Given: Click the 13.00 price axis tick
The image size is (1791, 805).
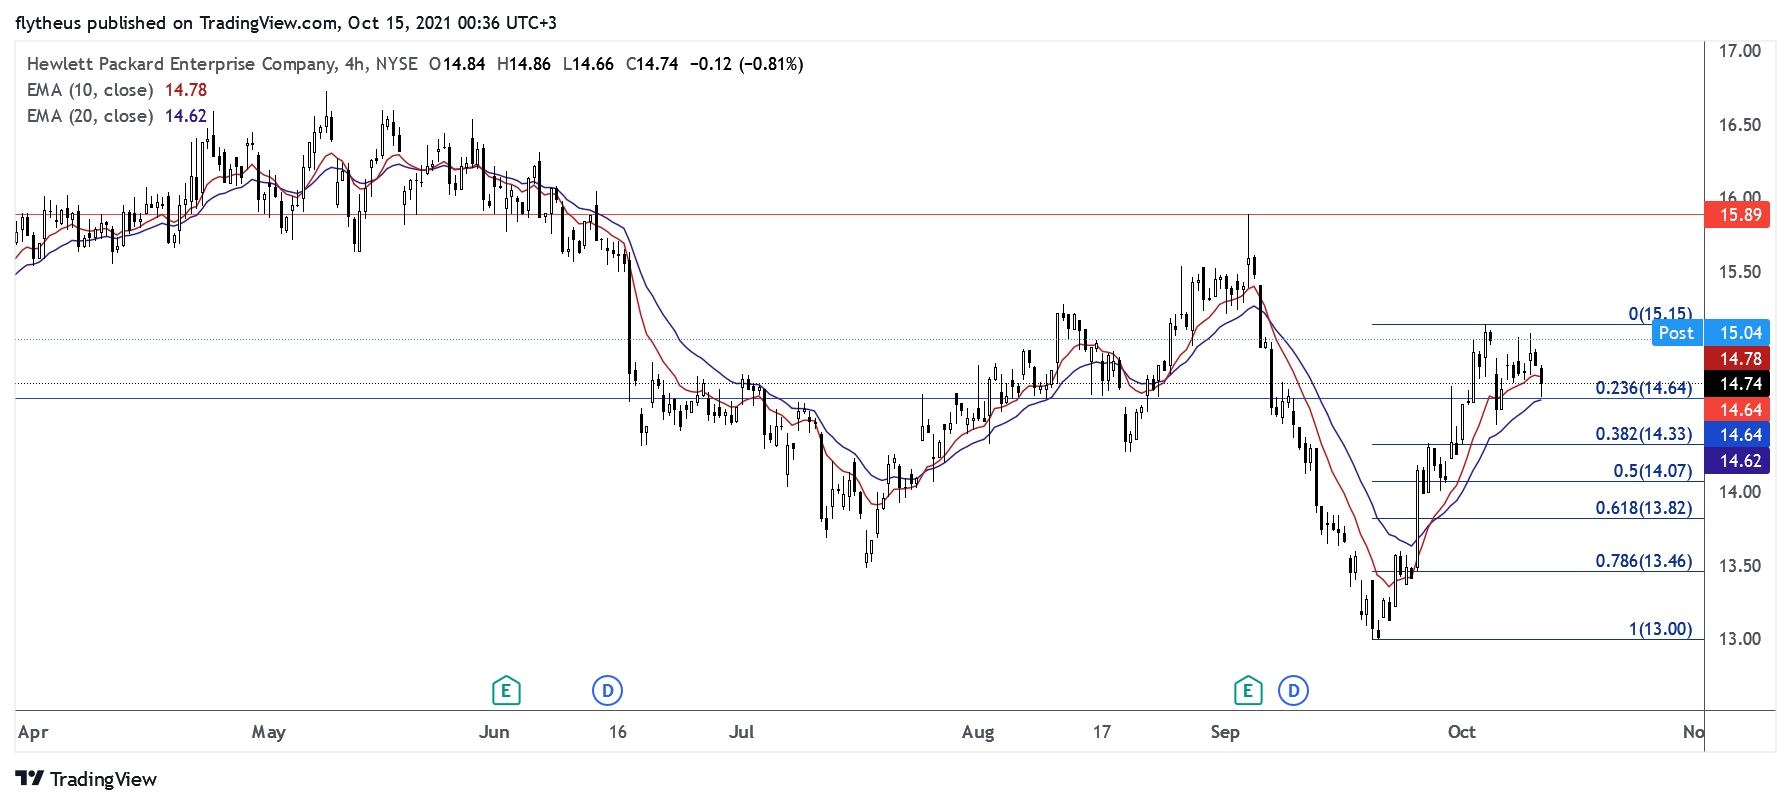Looking at the screenshot, I should [x=1740, y=639].
